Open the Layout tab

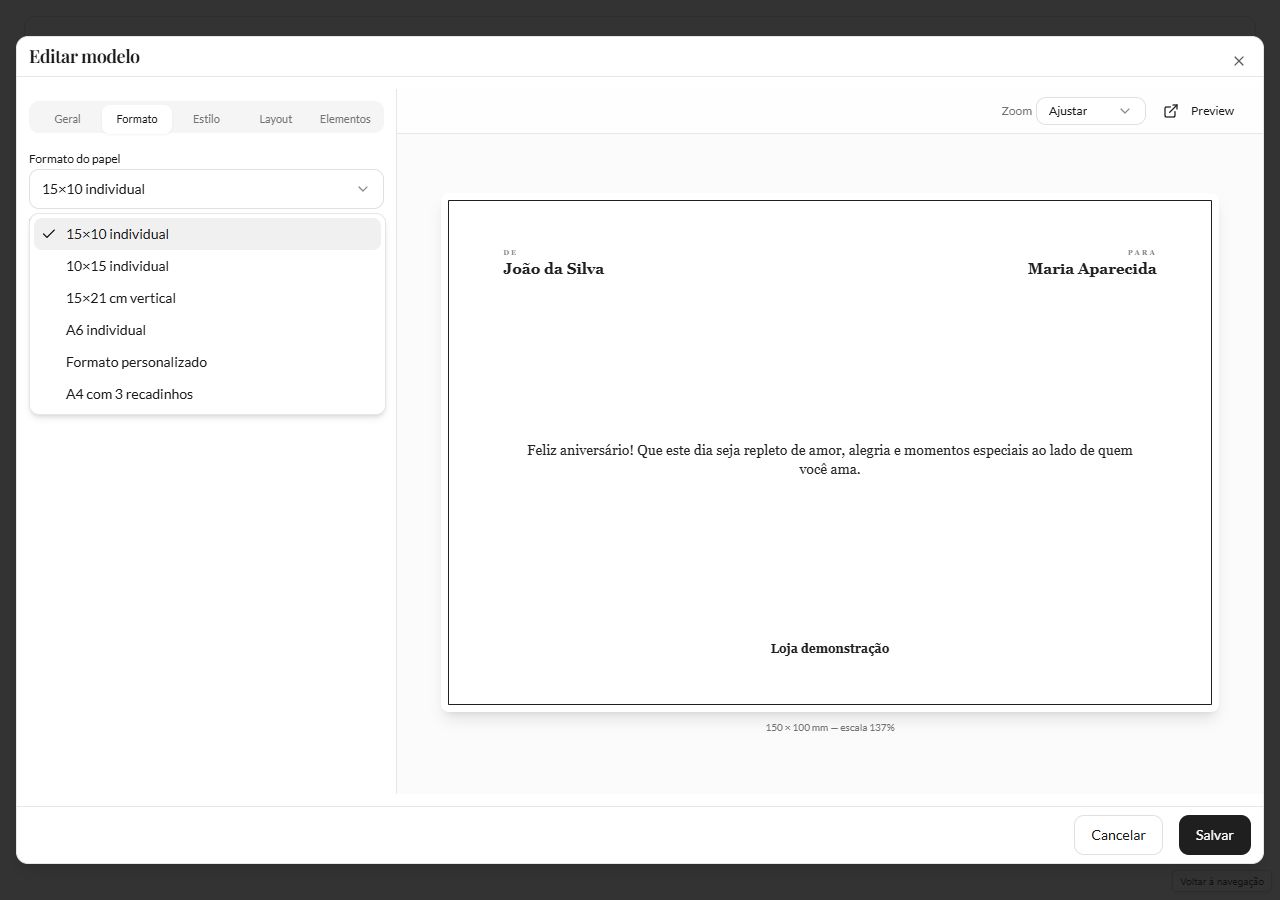tap(276, 119)
